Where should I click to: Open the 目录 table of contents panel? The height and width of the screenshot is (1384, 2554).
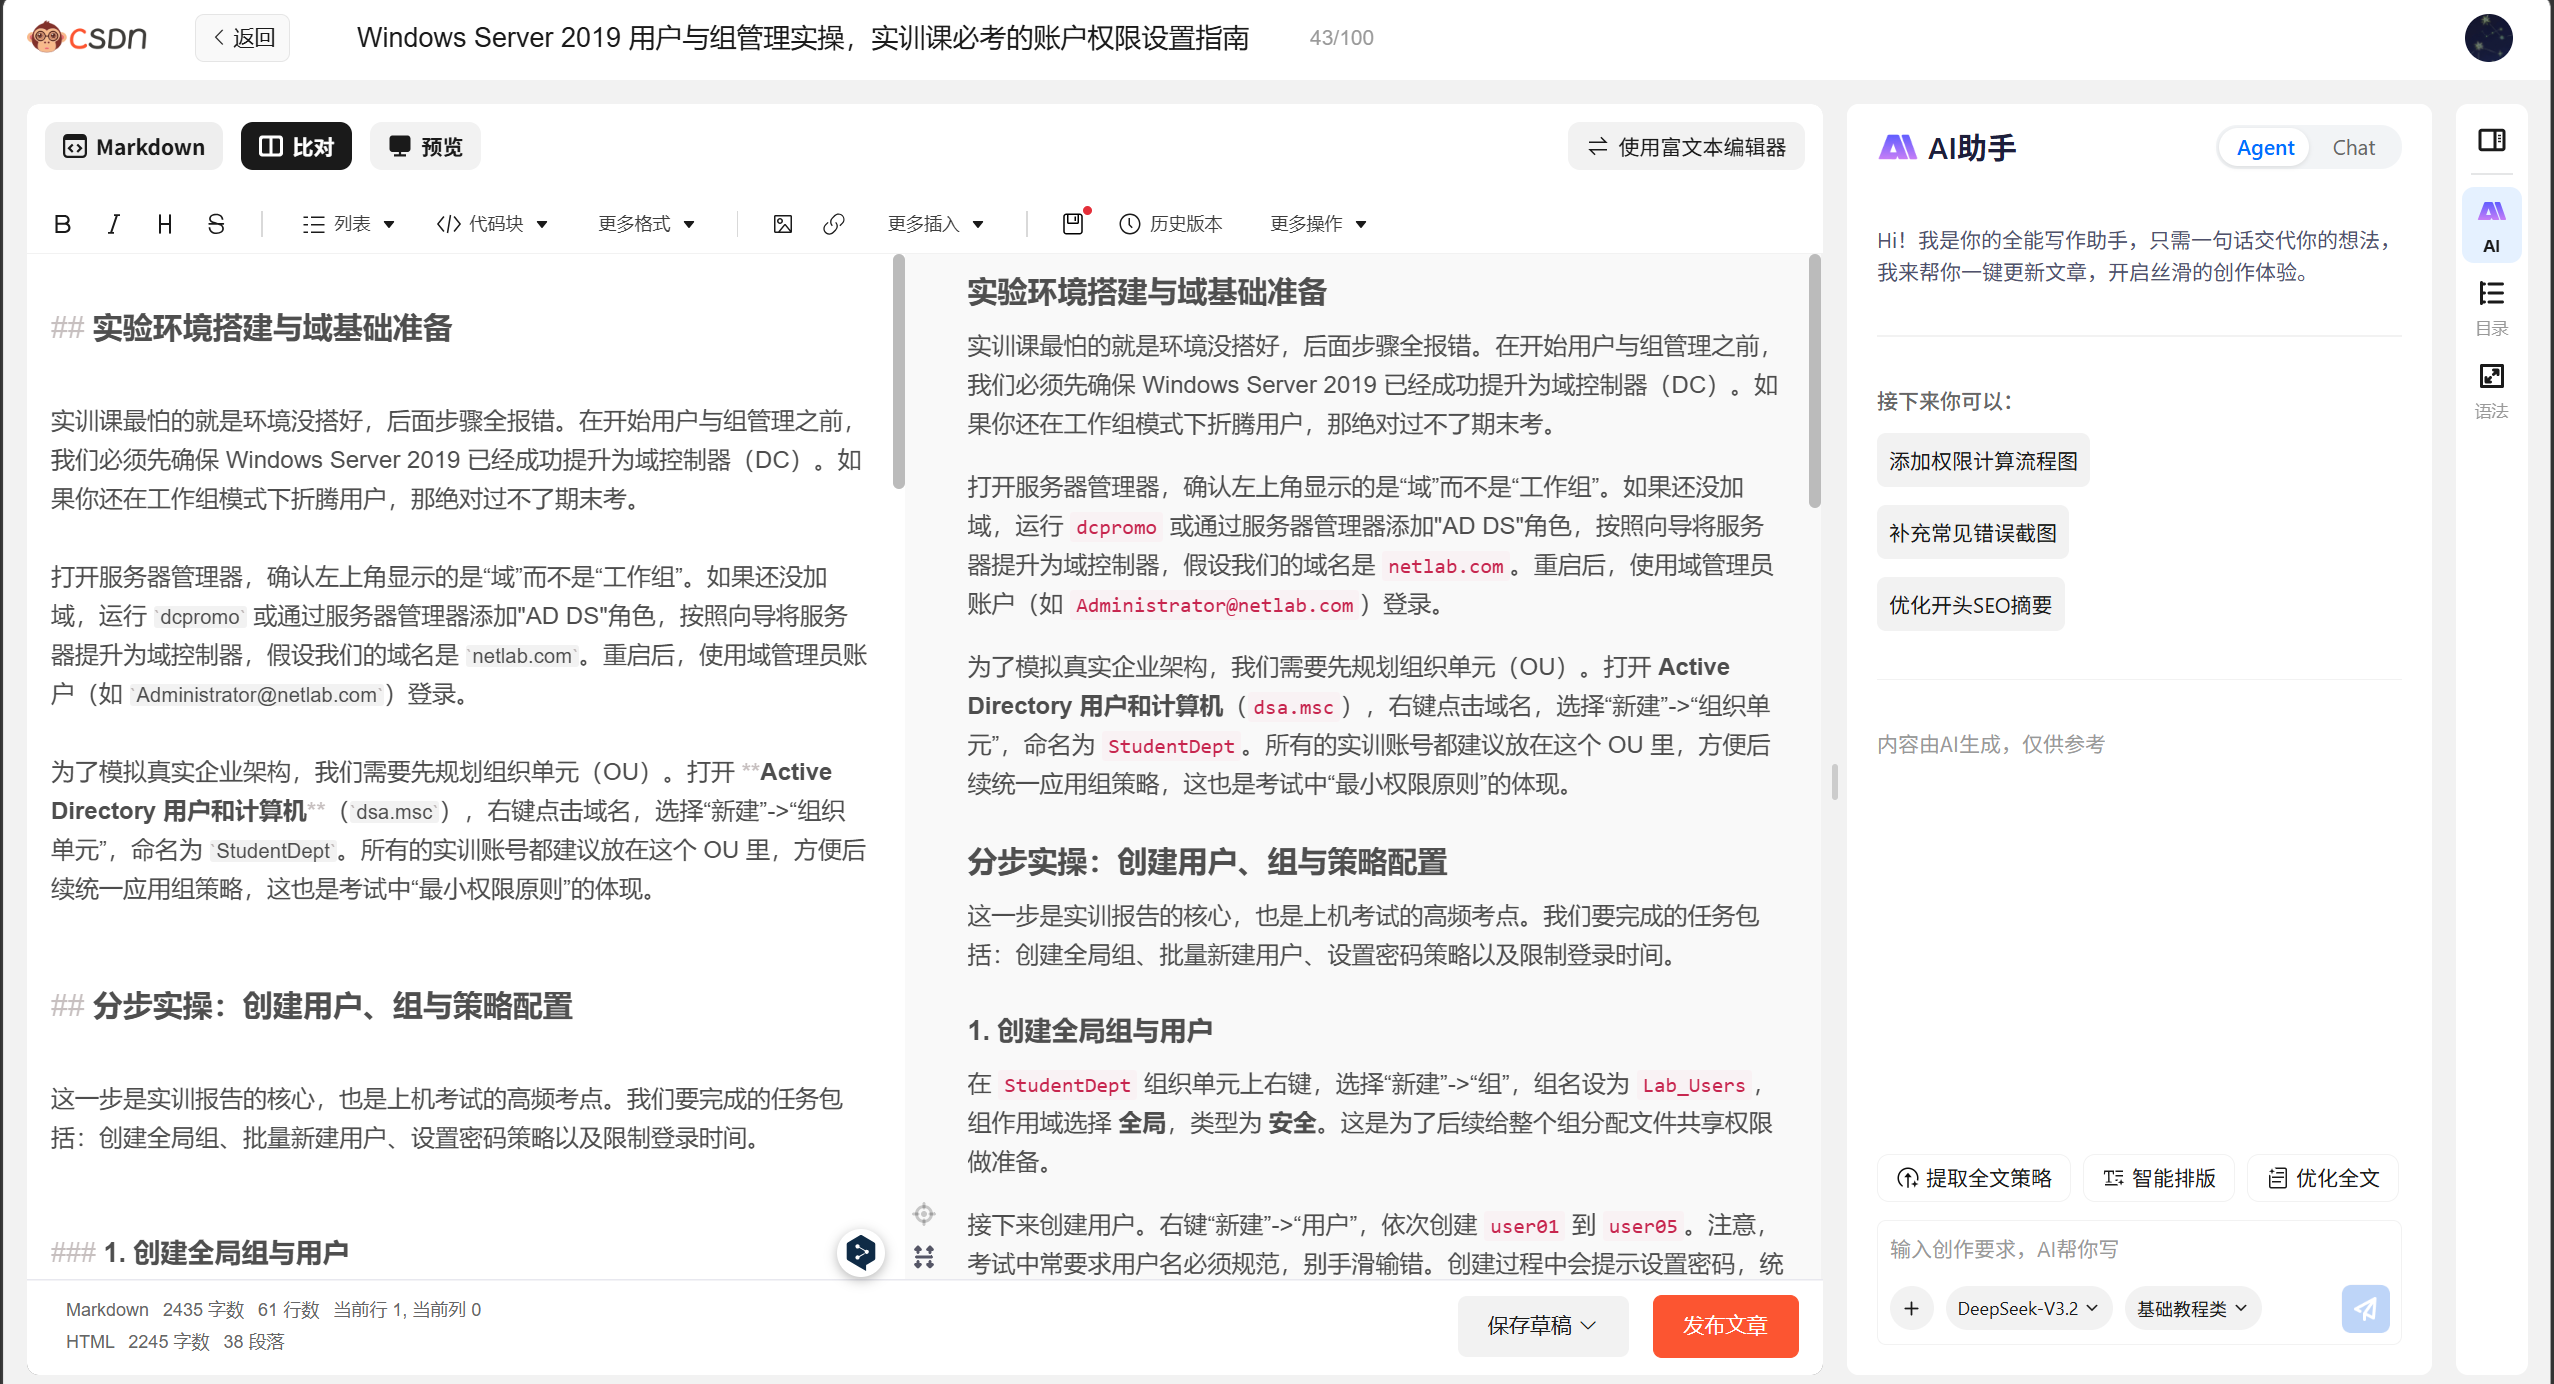(2491, 308)
